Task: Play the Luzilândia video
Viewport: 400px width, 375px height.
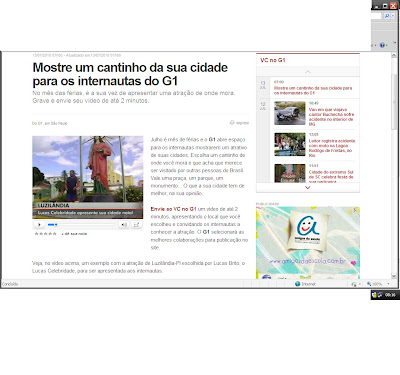Action: 39,225
